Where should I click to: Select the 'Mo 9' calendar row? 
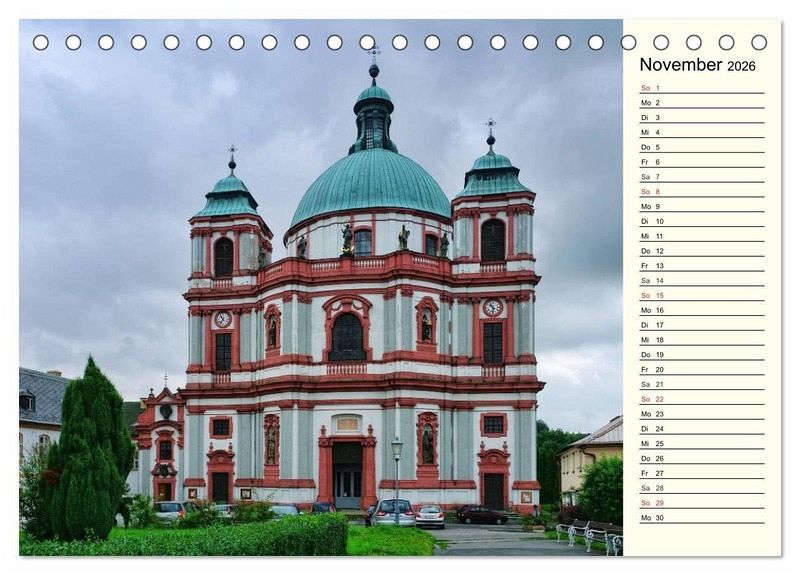[x=702, y=207]
